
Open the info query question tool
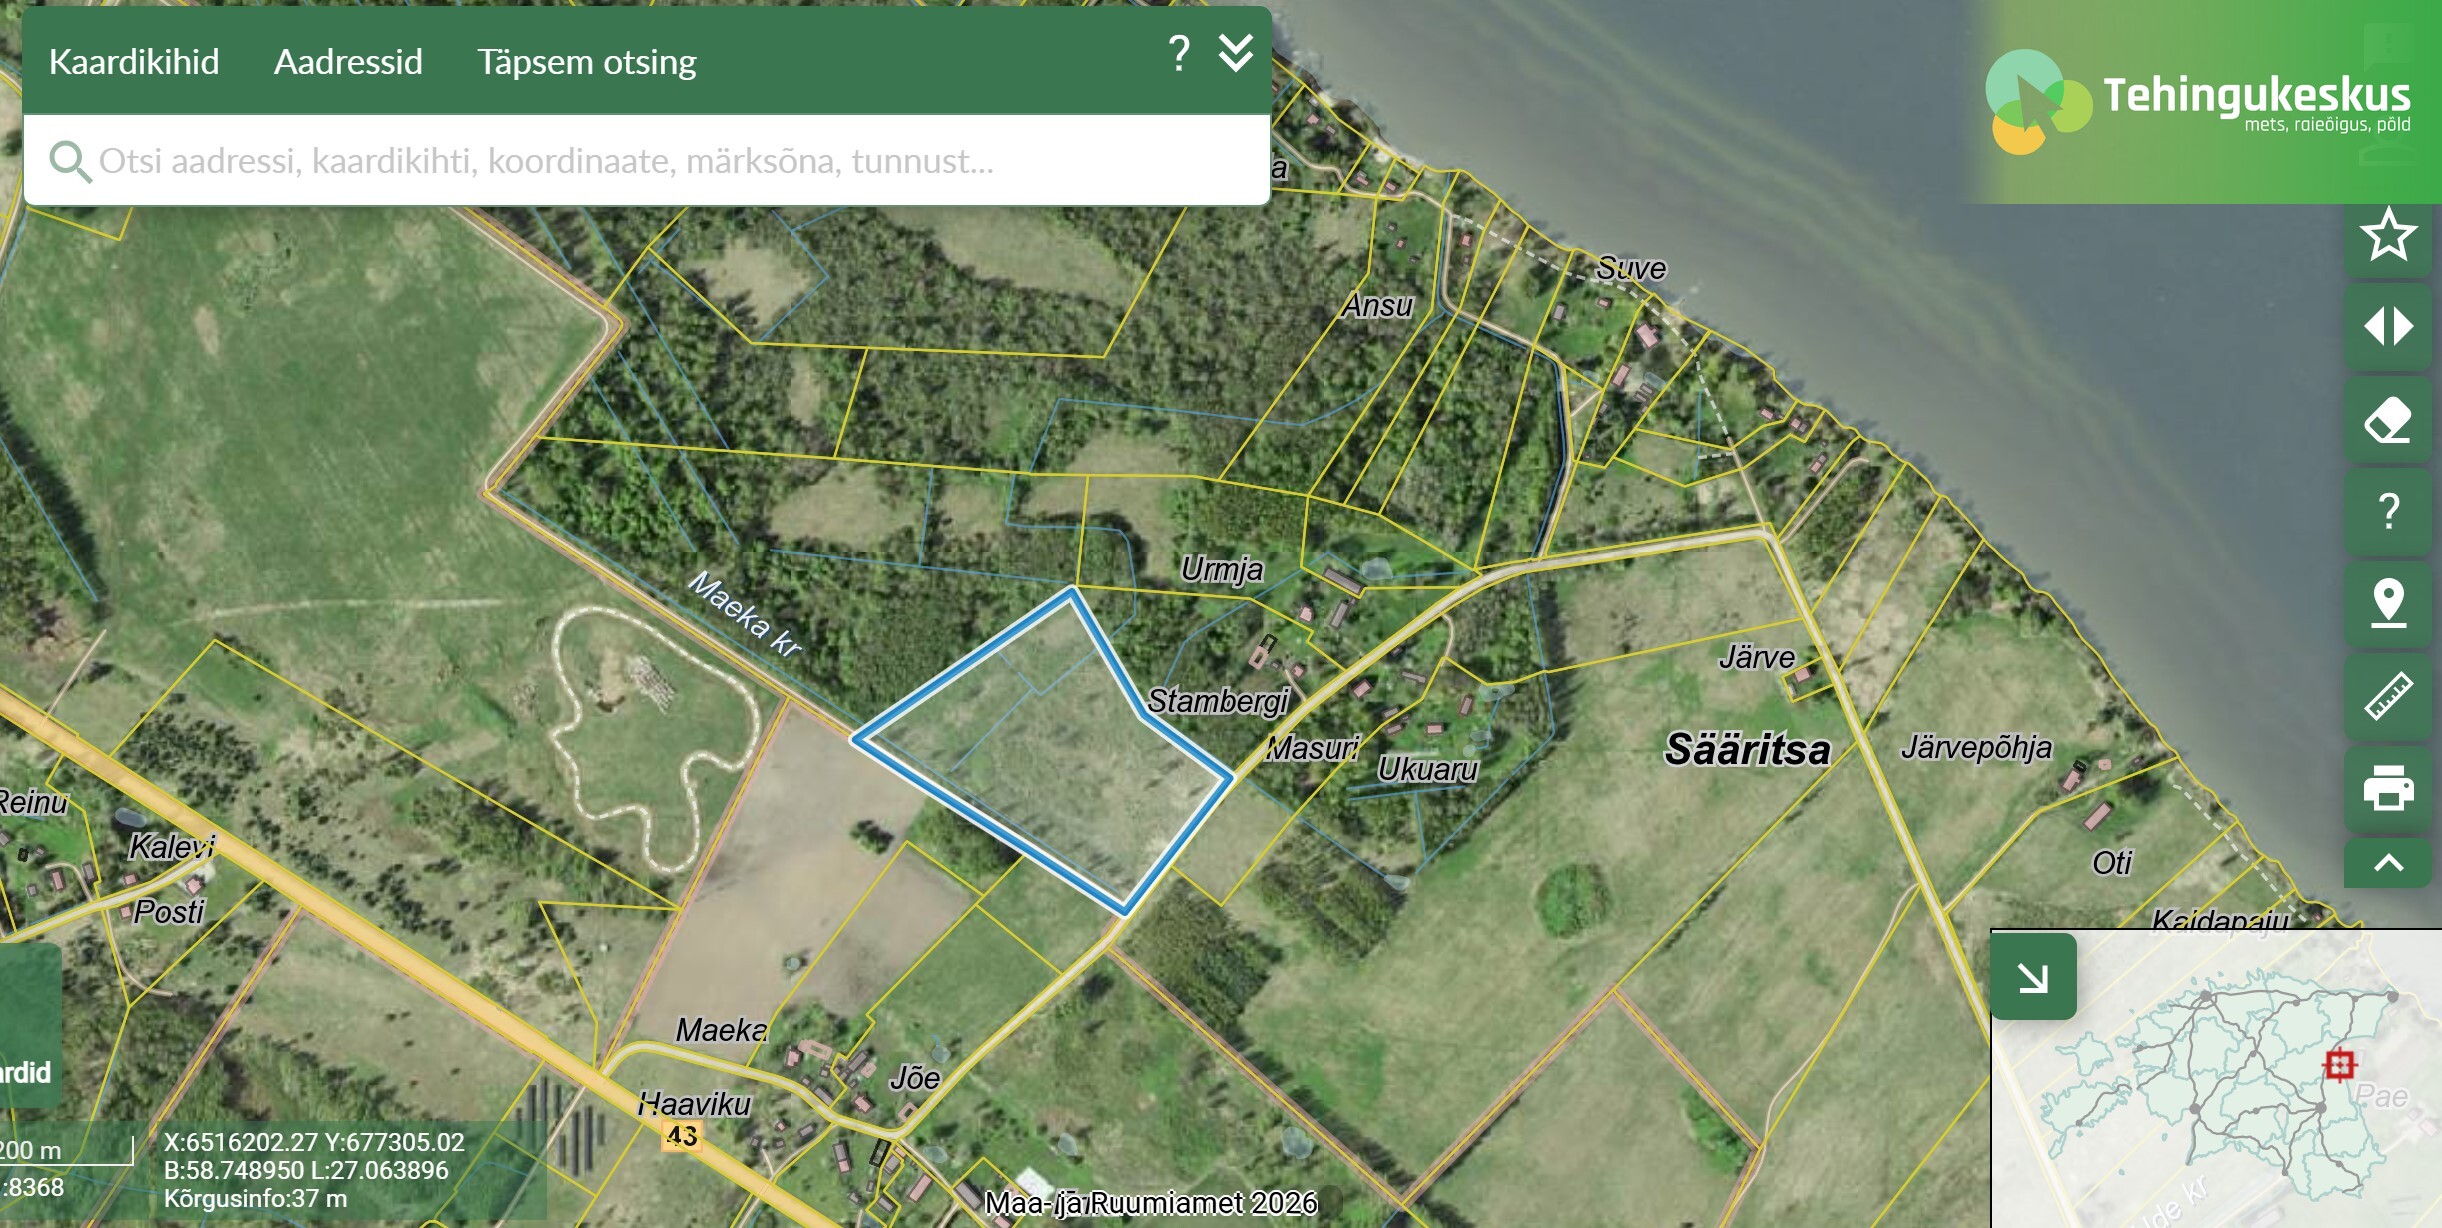pos(2388,512)
